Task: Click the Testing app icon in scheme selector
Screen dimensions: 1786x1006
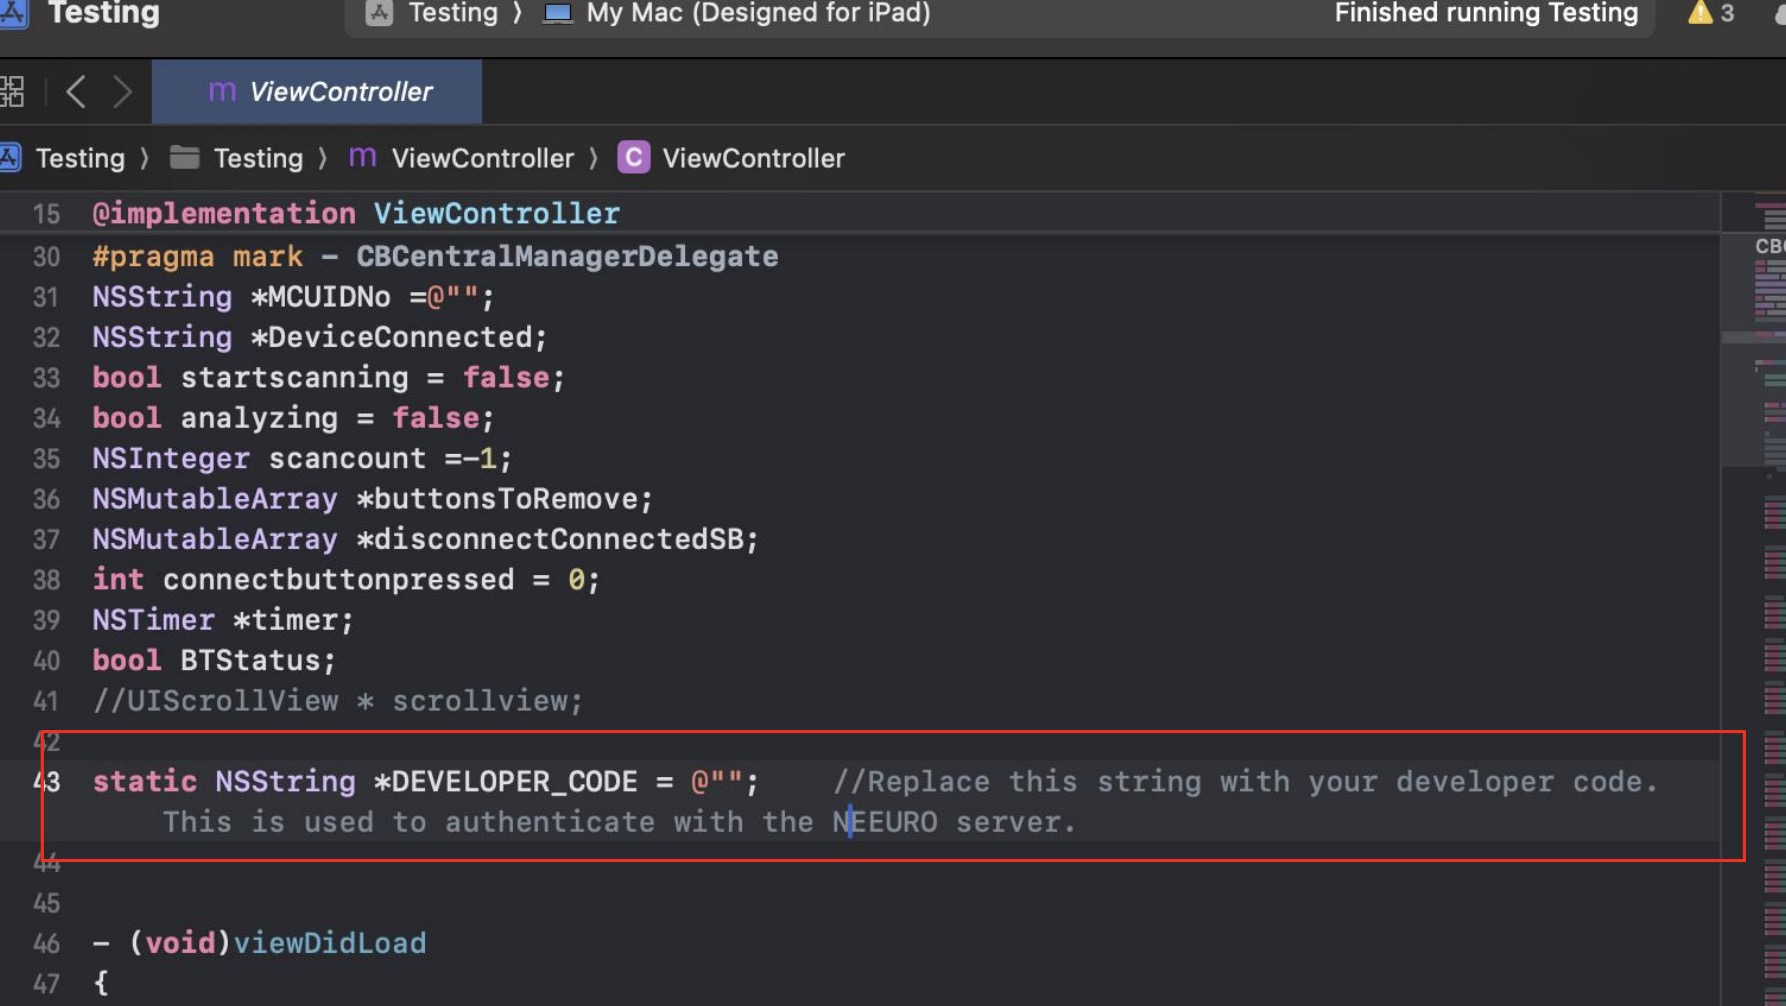Action: pyautogui.click(x=380, y=14)
